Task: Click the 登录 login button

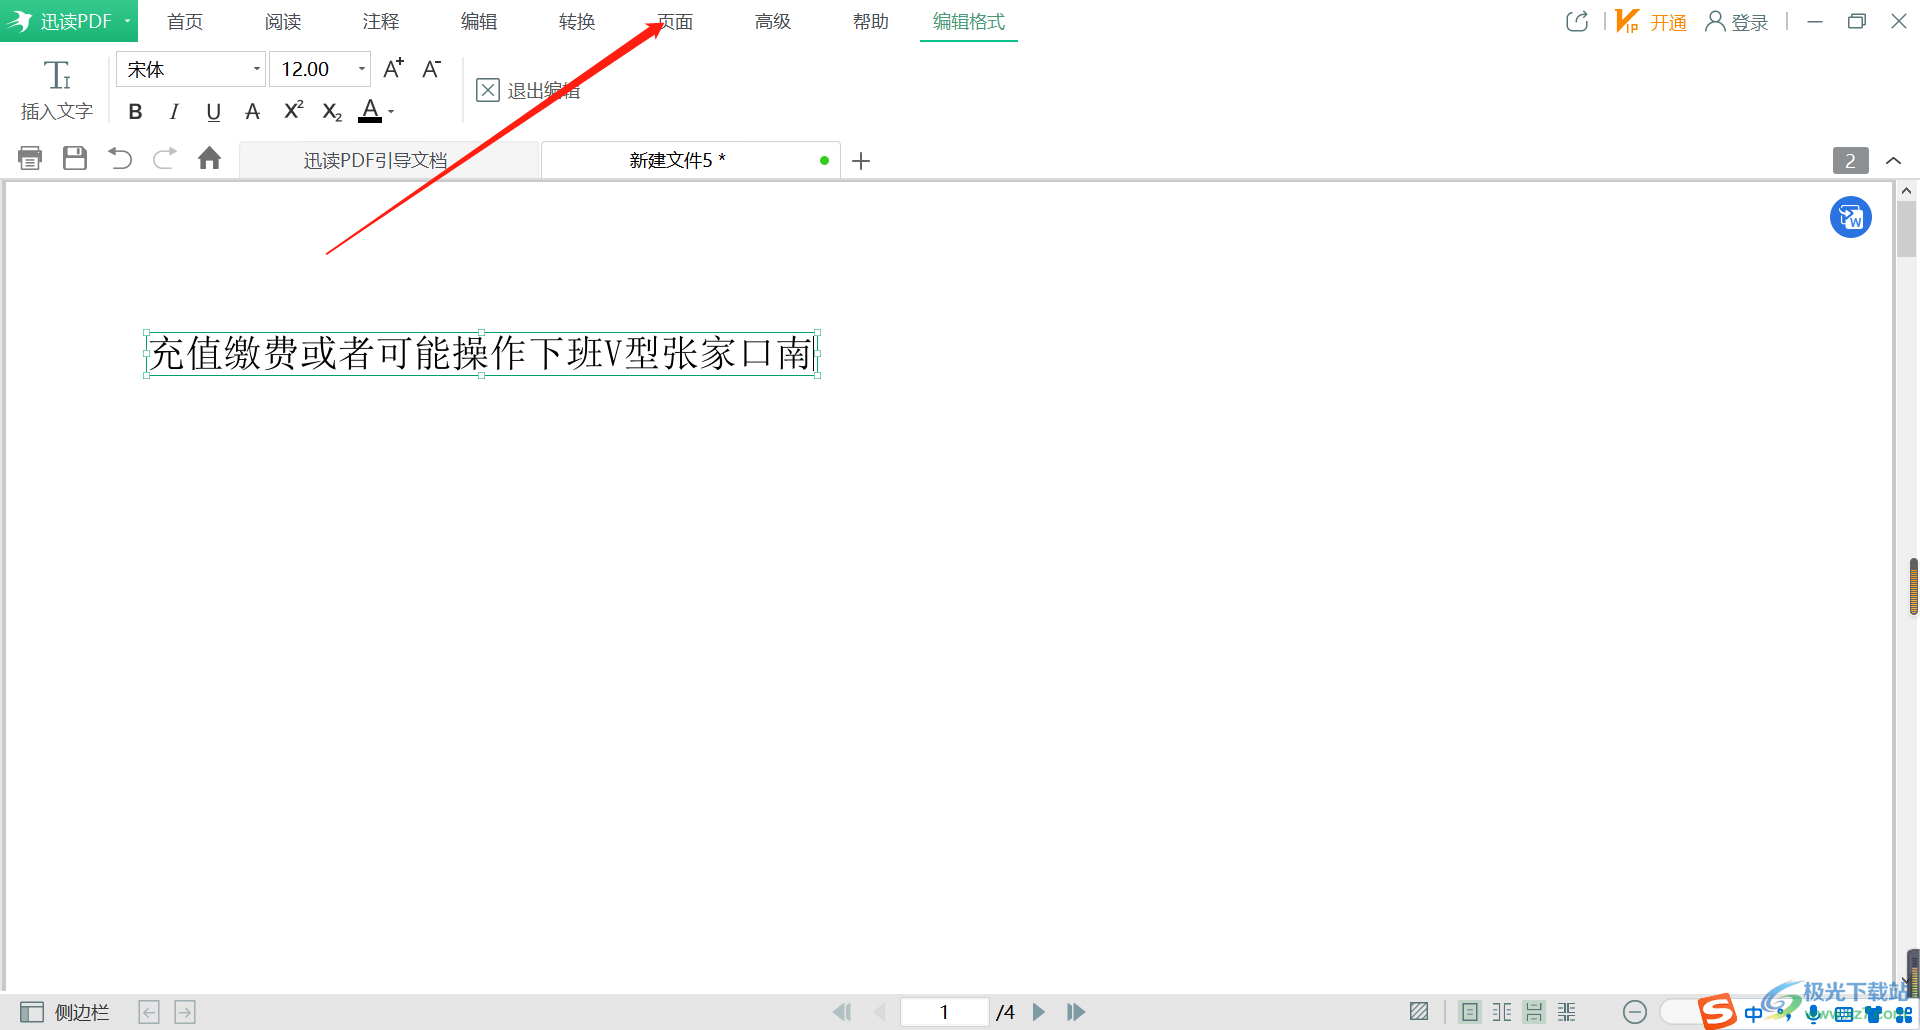Action: (x=1737, y=21)
